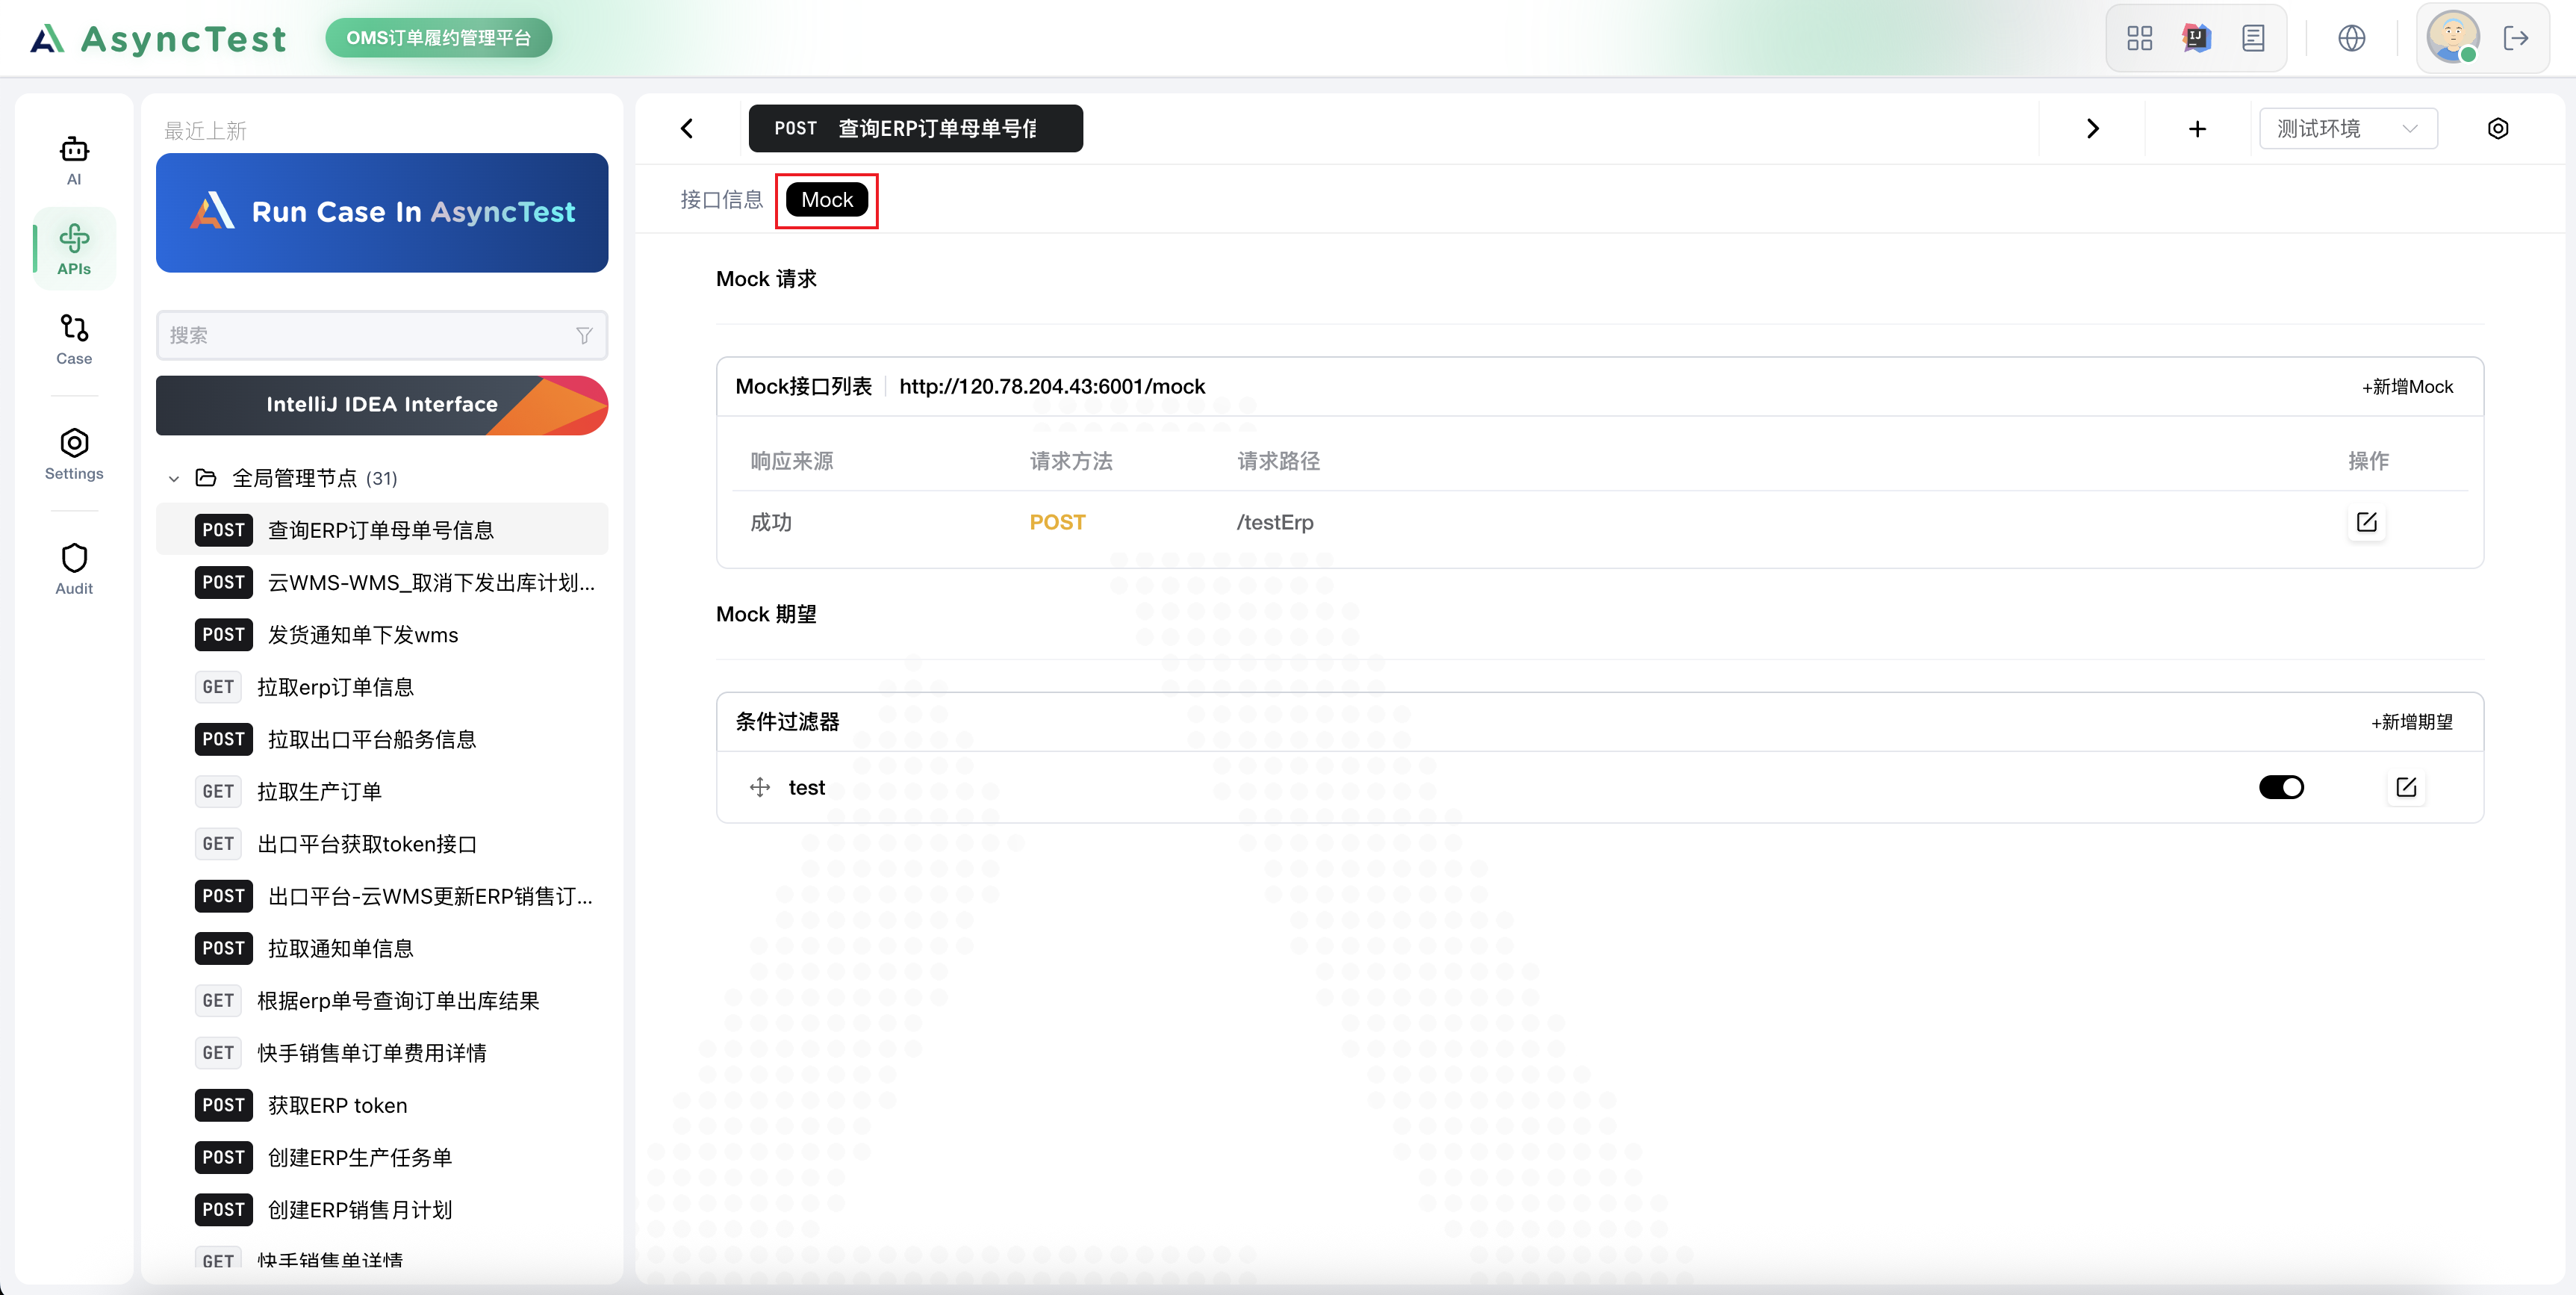Disable the test expectation toggle
Viewport: 2576px width, 1295px height.
click(x=2280, y=787)
